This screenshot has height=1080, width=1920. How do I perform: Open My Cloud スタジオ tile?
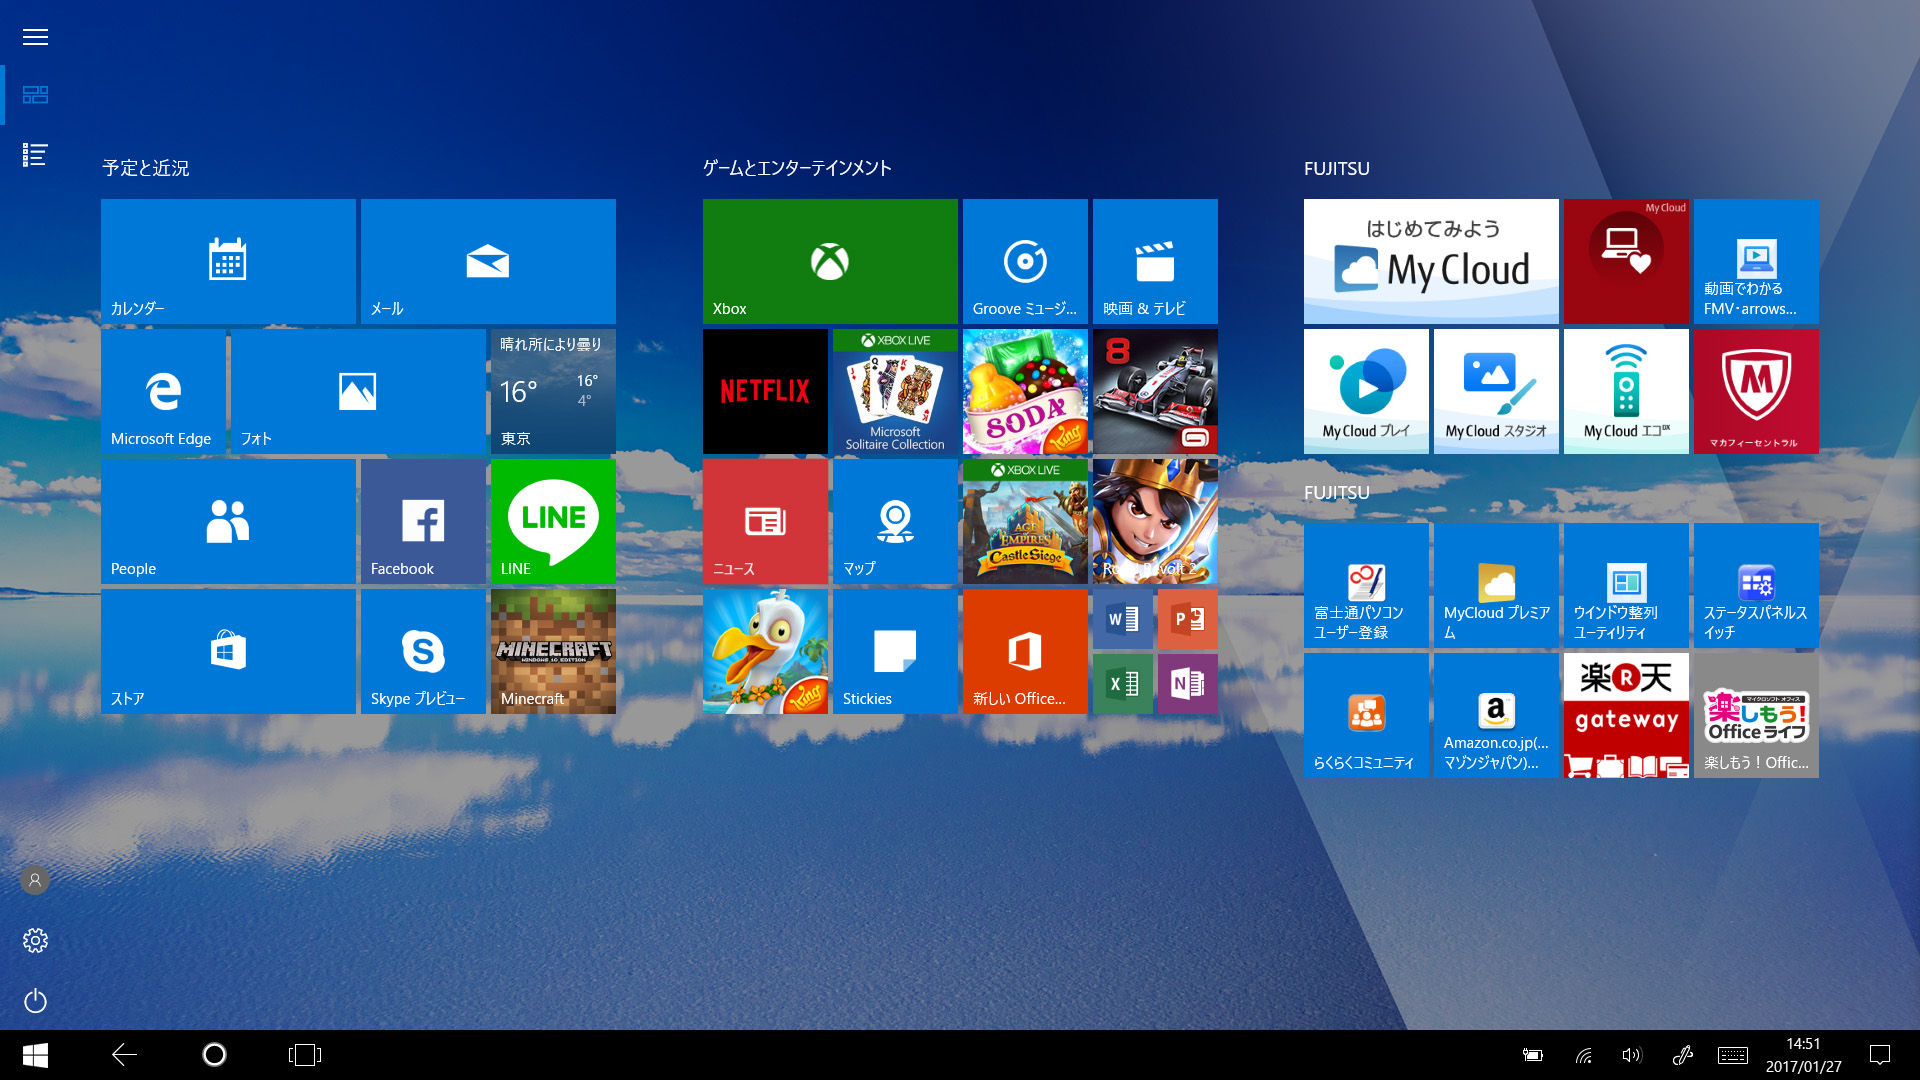[x=1496, y=391]
